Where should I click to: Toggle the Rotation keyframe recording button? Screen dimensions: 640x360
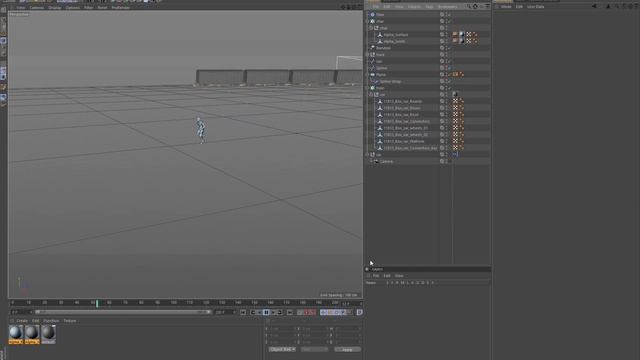[336, 312]
